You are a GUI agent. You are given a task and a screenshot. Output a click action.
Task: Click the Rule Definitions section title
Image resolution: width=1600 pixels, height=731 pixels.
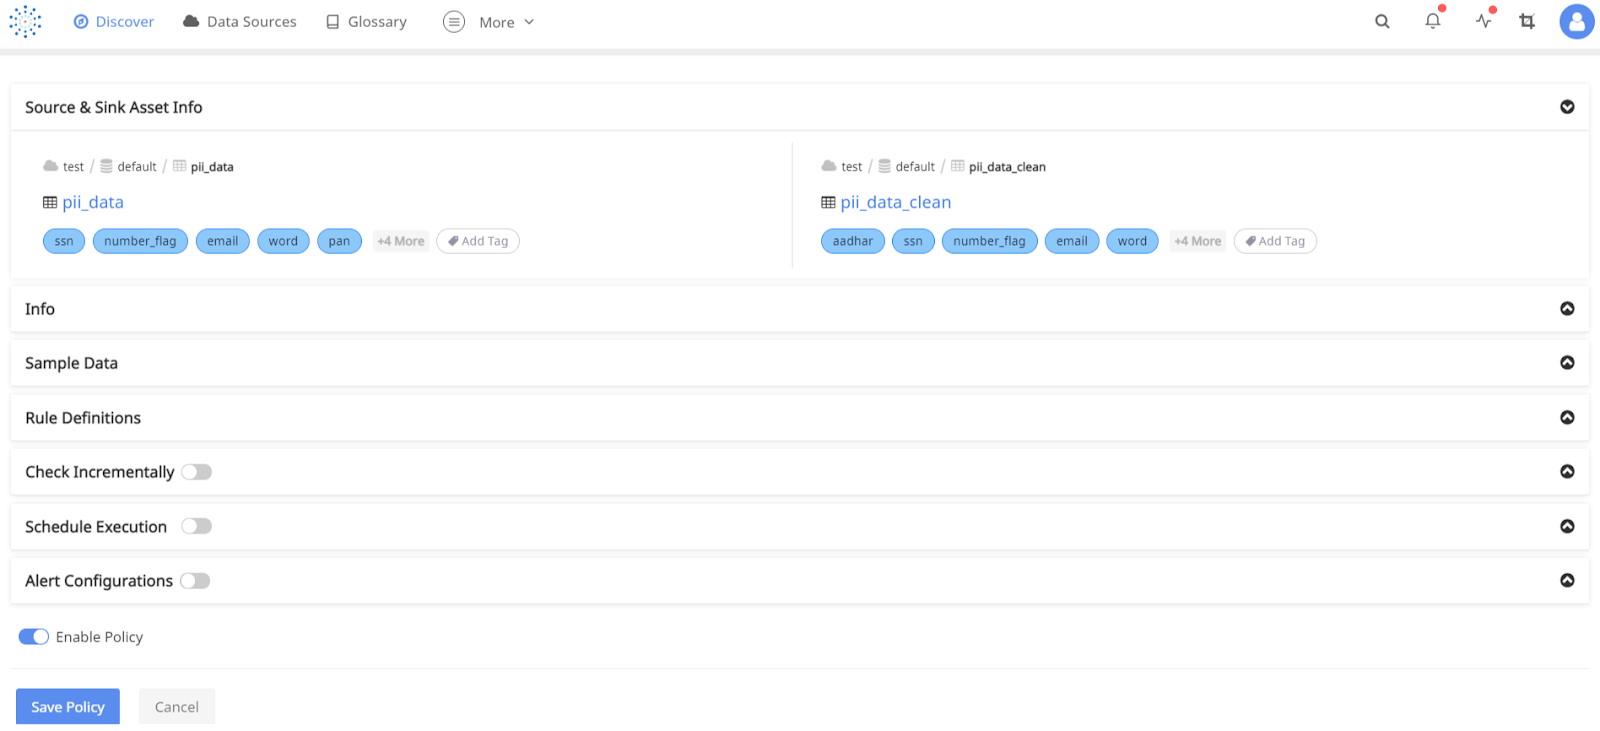[83, 418]
